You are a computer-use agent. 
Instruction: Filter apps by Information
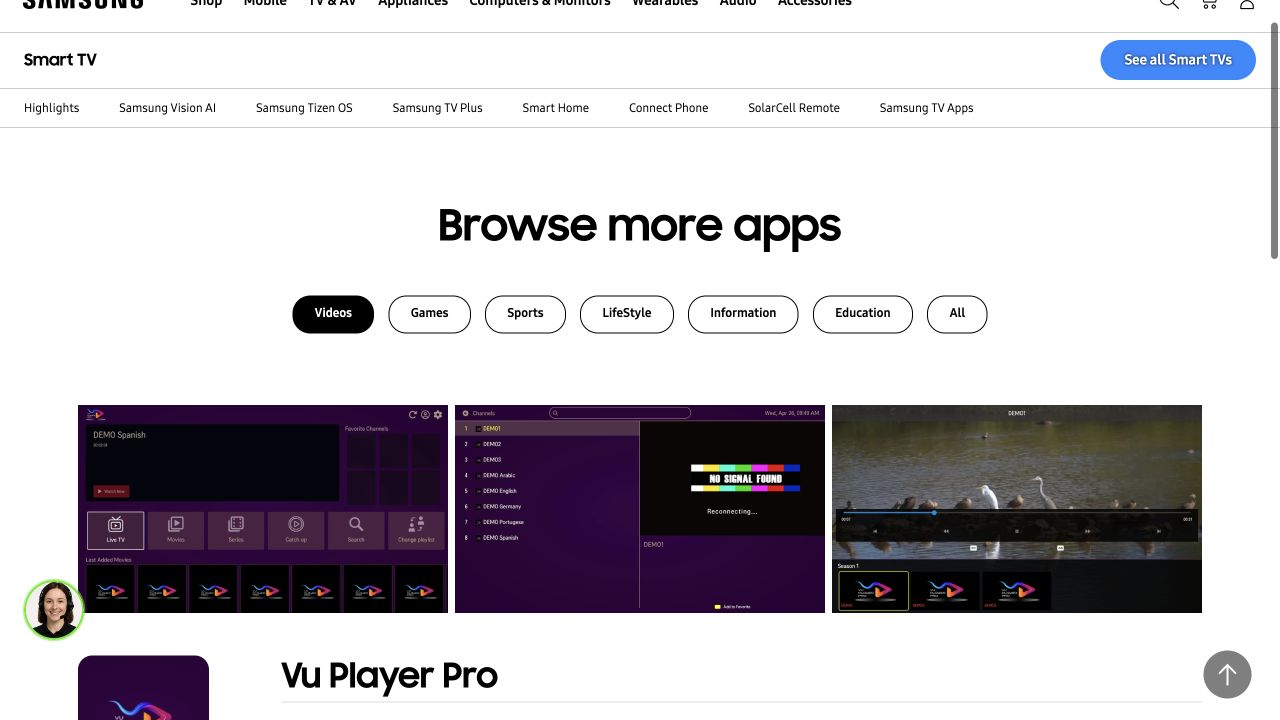[743, 314]
